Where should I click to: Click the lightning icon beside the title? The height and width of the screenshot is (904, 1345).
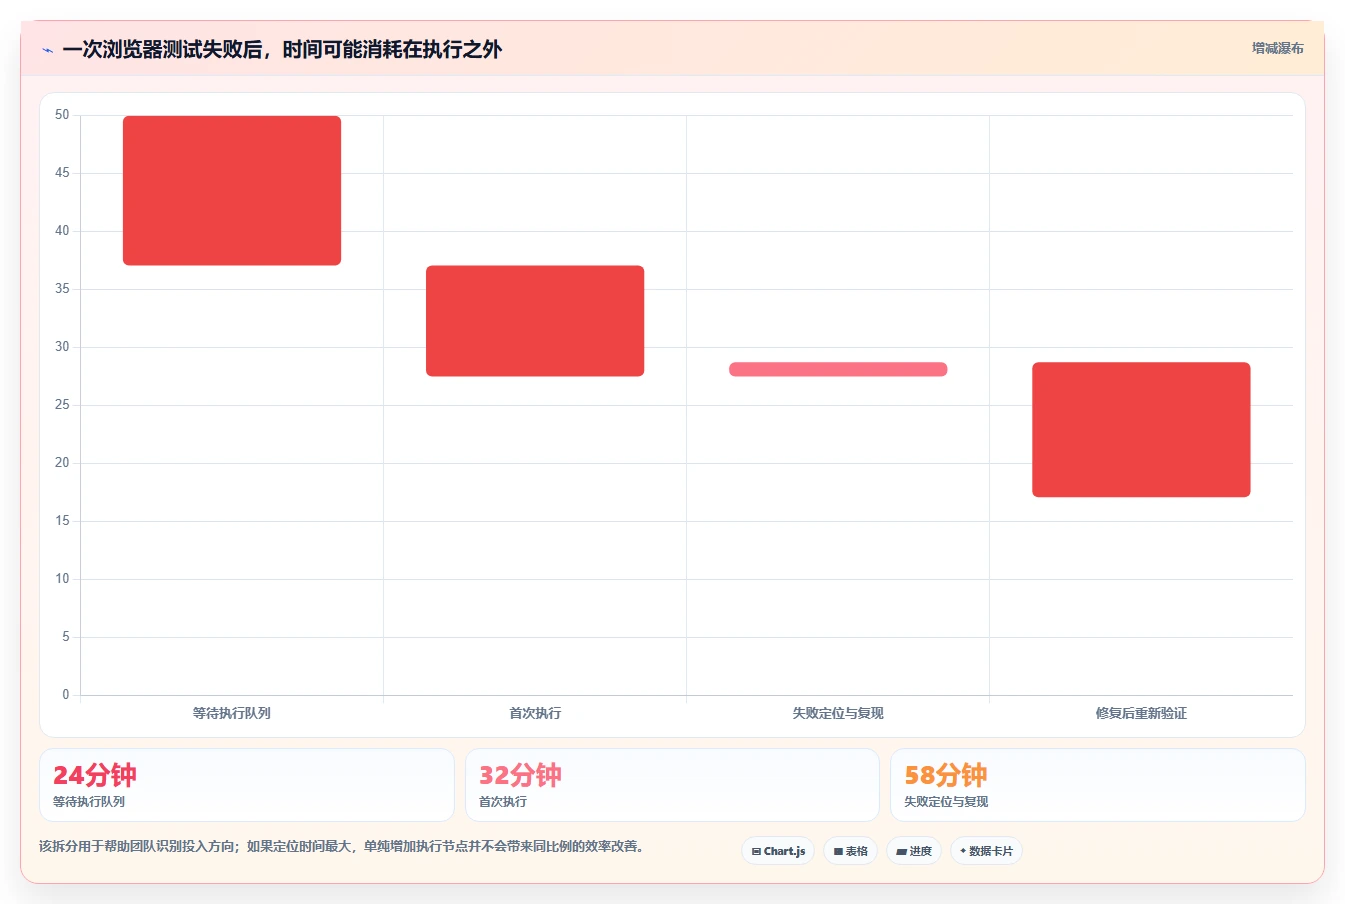pyautogui.click(x=47, y=50)
